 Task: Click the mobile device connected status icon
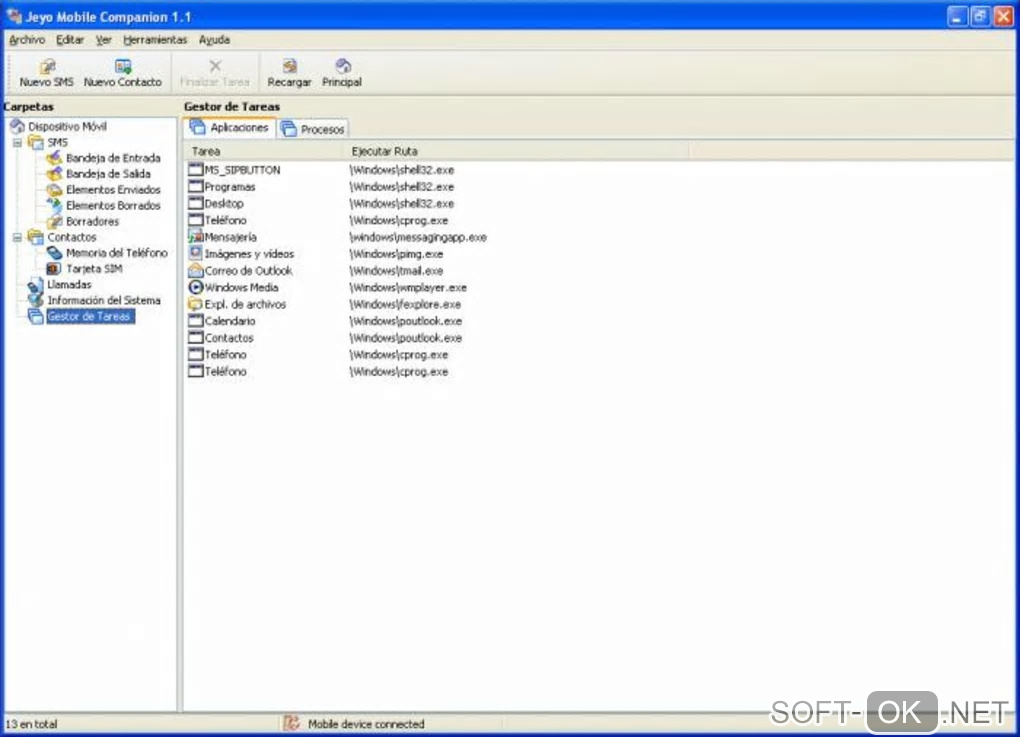click(x=292, y=723)
